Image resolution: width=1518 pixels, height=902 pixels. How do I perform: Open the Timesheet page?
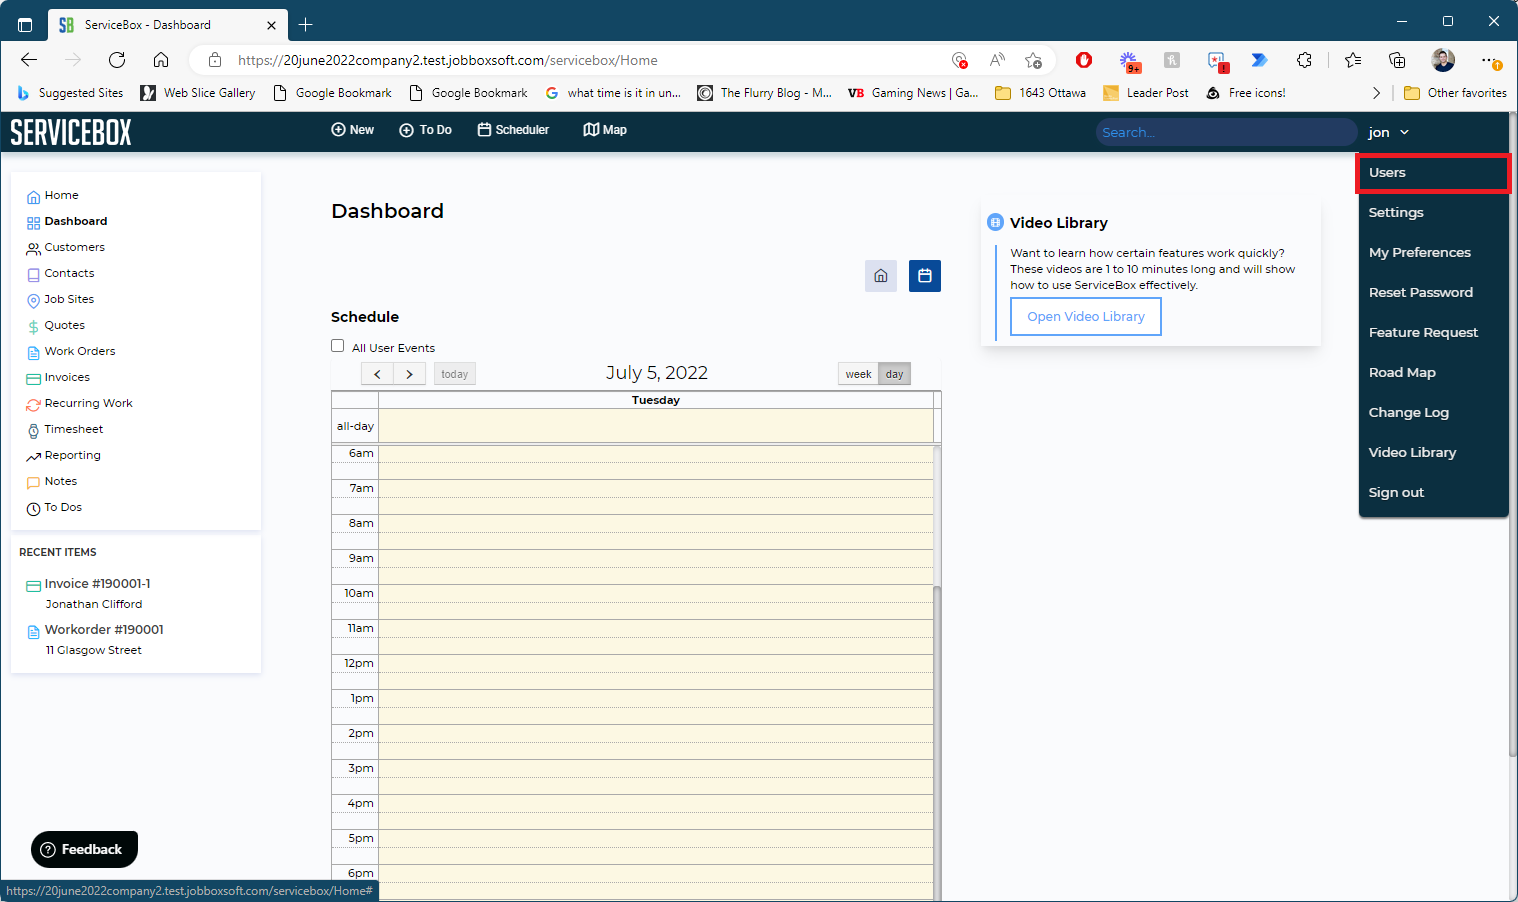(73, 429)
